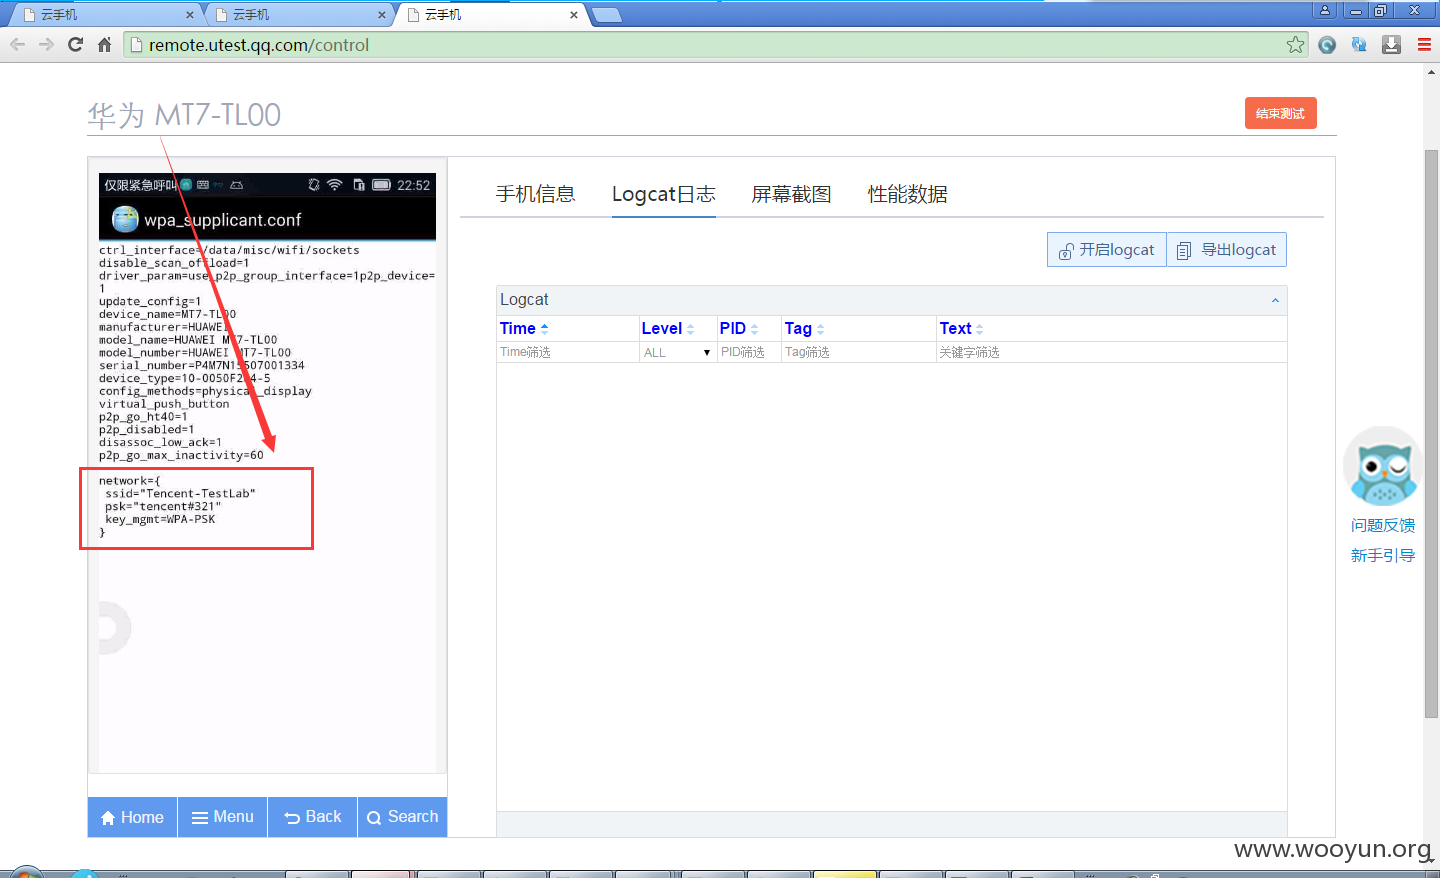This screenshot has width=1440, height=878.
Task: Tap the phone Back button
Action: [x=313, y=817]
